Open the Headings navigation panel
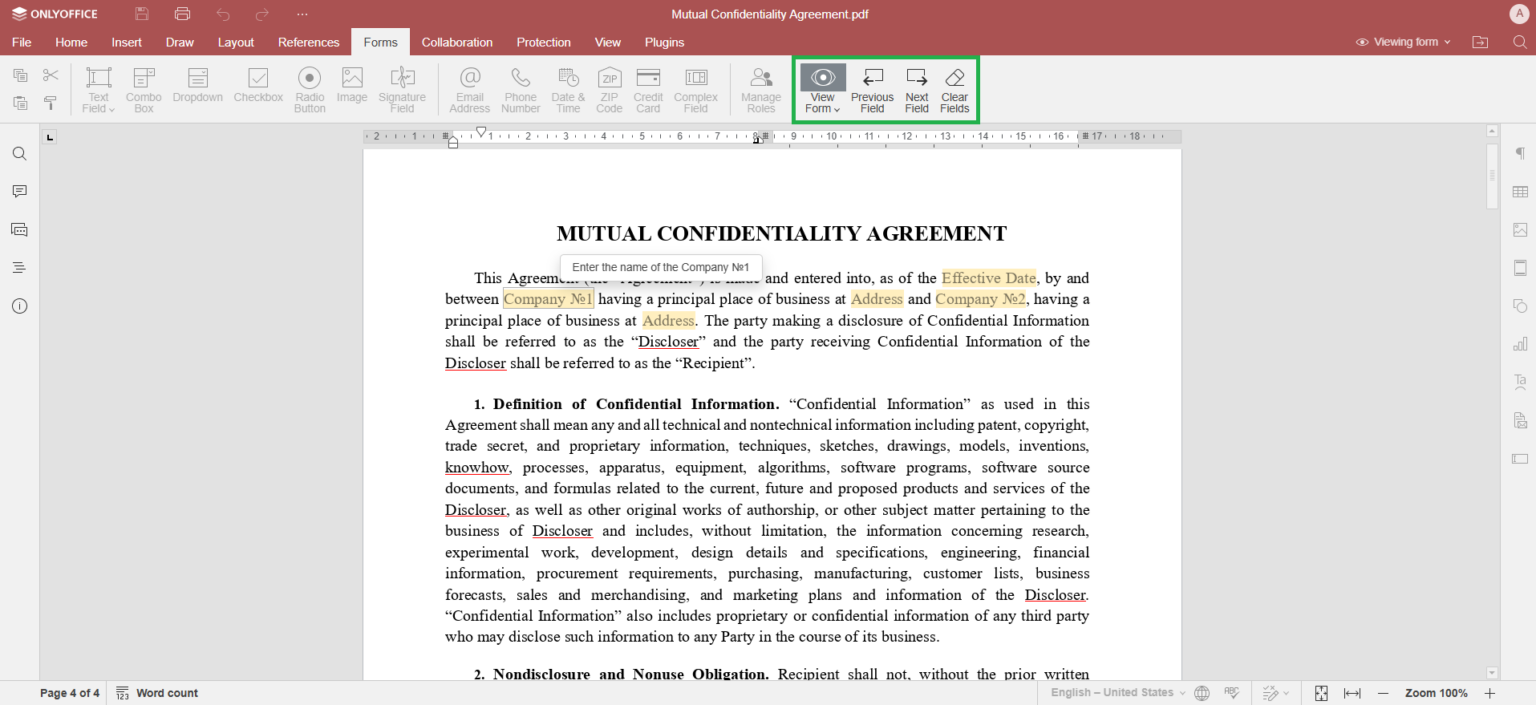 click(x=19, y=267)
